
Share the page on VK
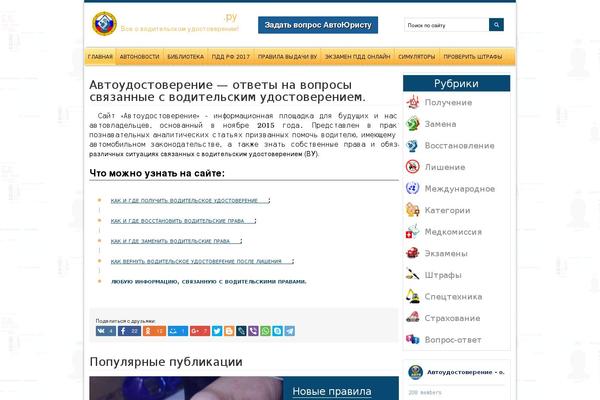[x=106, y=331]
